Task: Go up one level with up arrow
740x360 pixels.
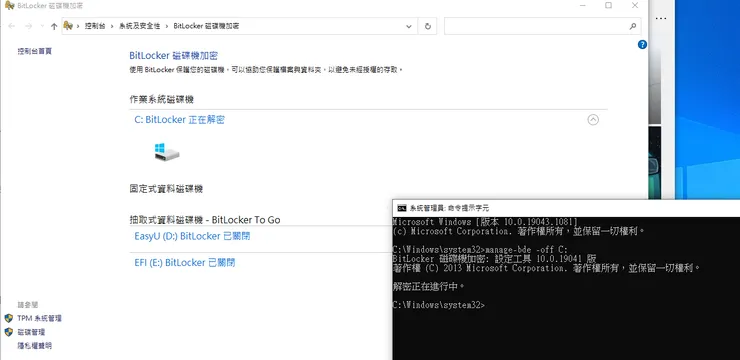Action: [54, 26]
